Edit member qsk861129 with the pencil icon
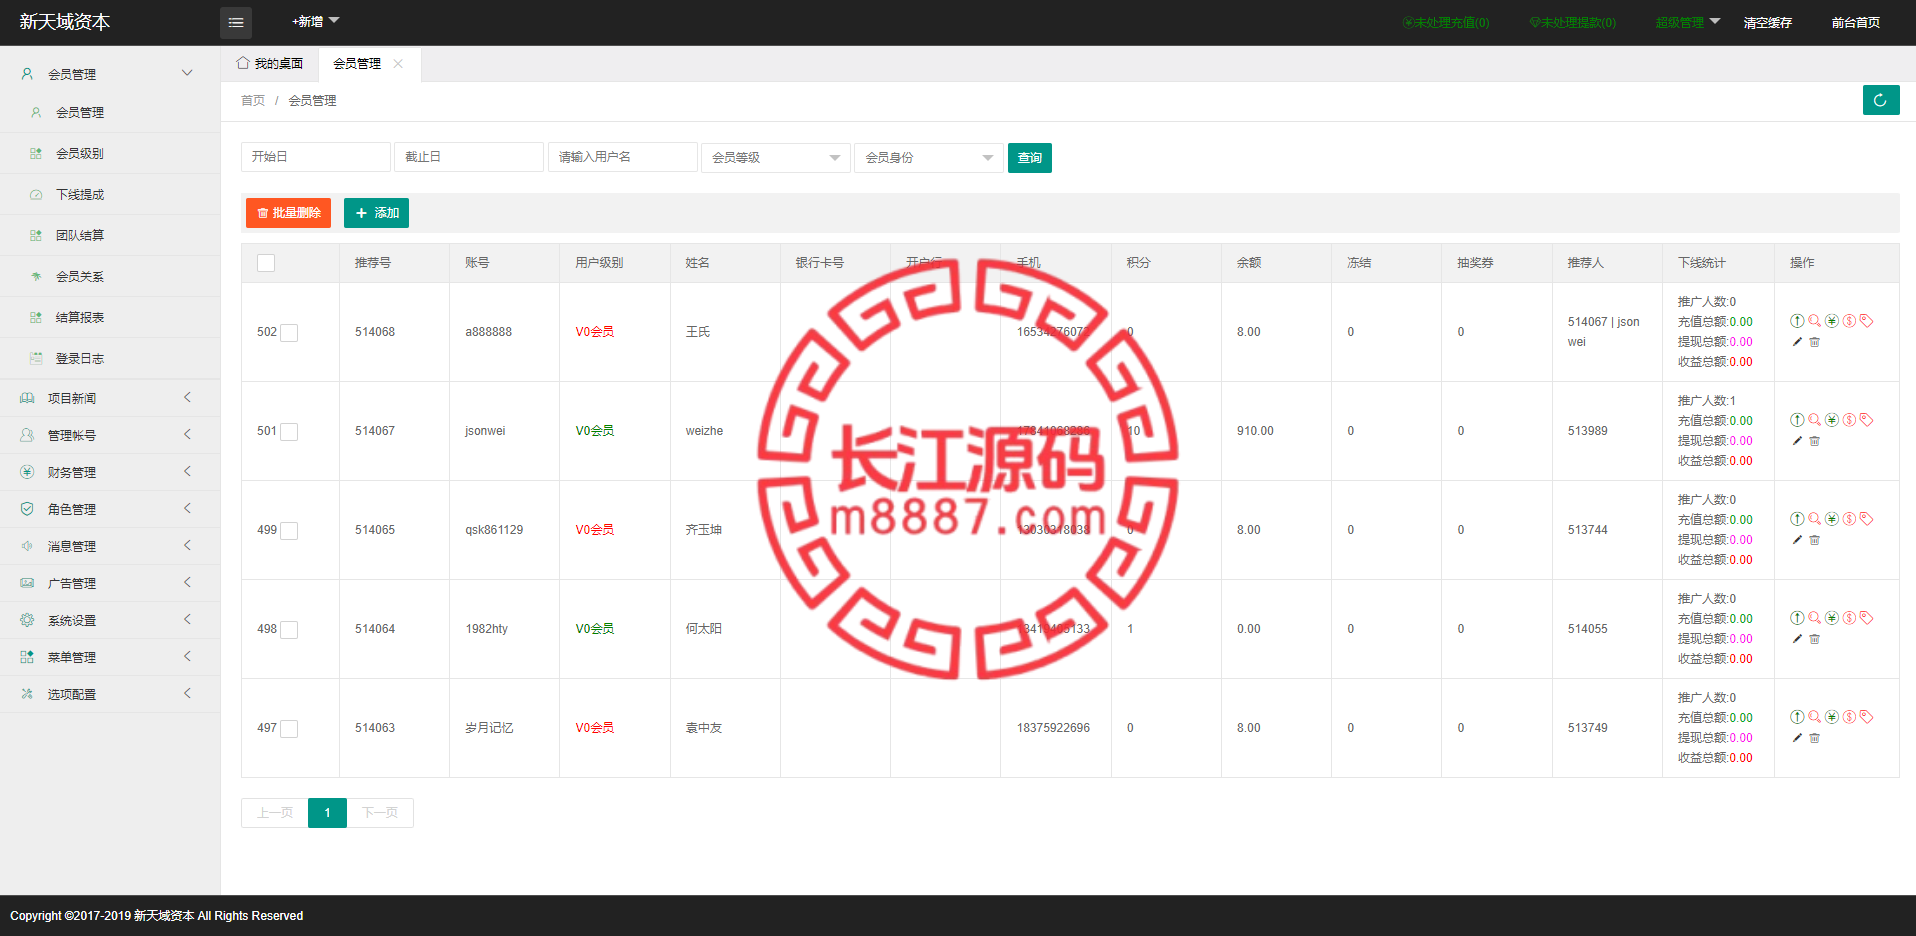 coord(1797,540)
